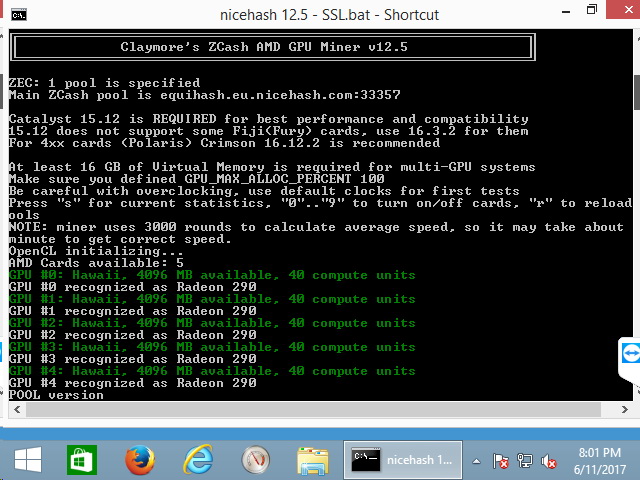The width and height of the screenshot is (640, 480).
Task: Click the 'POOL version' line
Action: [56, 395]
